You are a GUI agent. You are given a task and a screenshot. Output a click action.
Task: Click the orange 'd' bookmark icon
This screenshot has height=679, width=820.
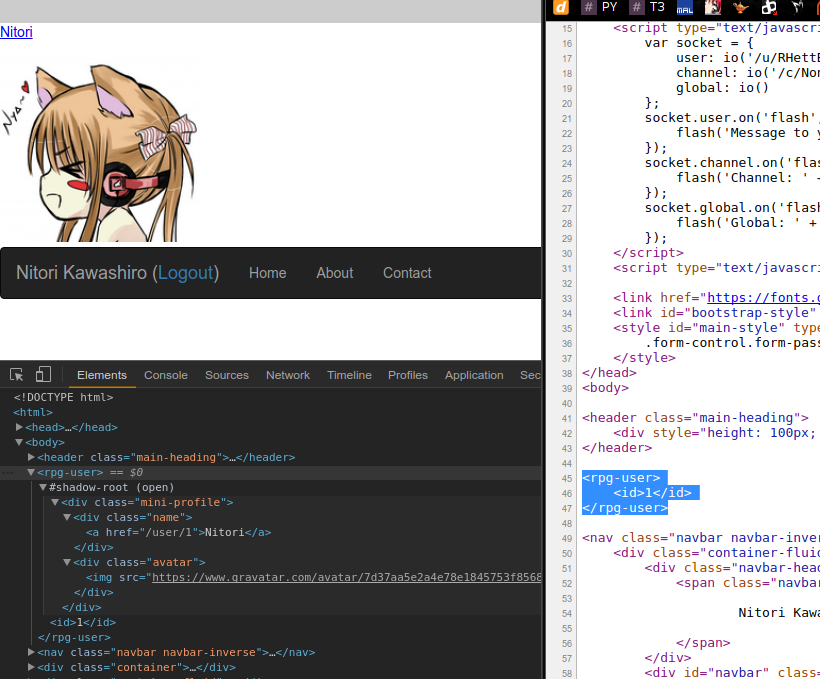click(561, 7)
